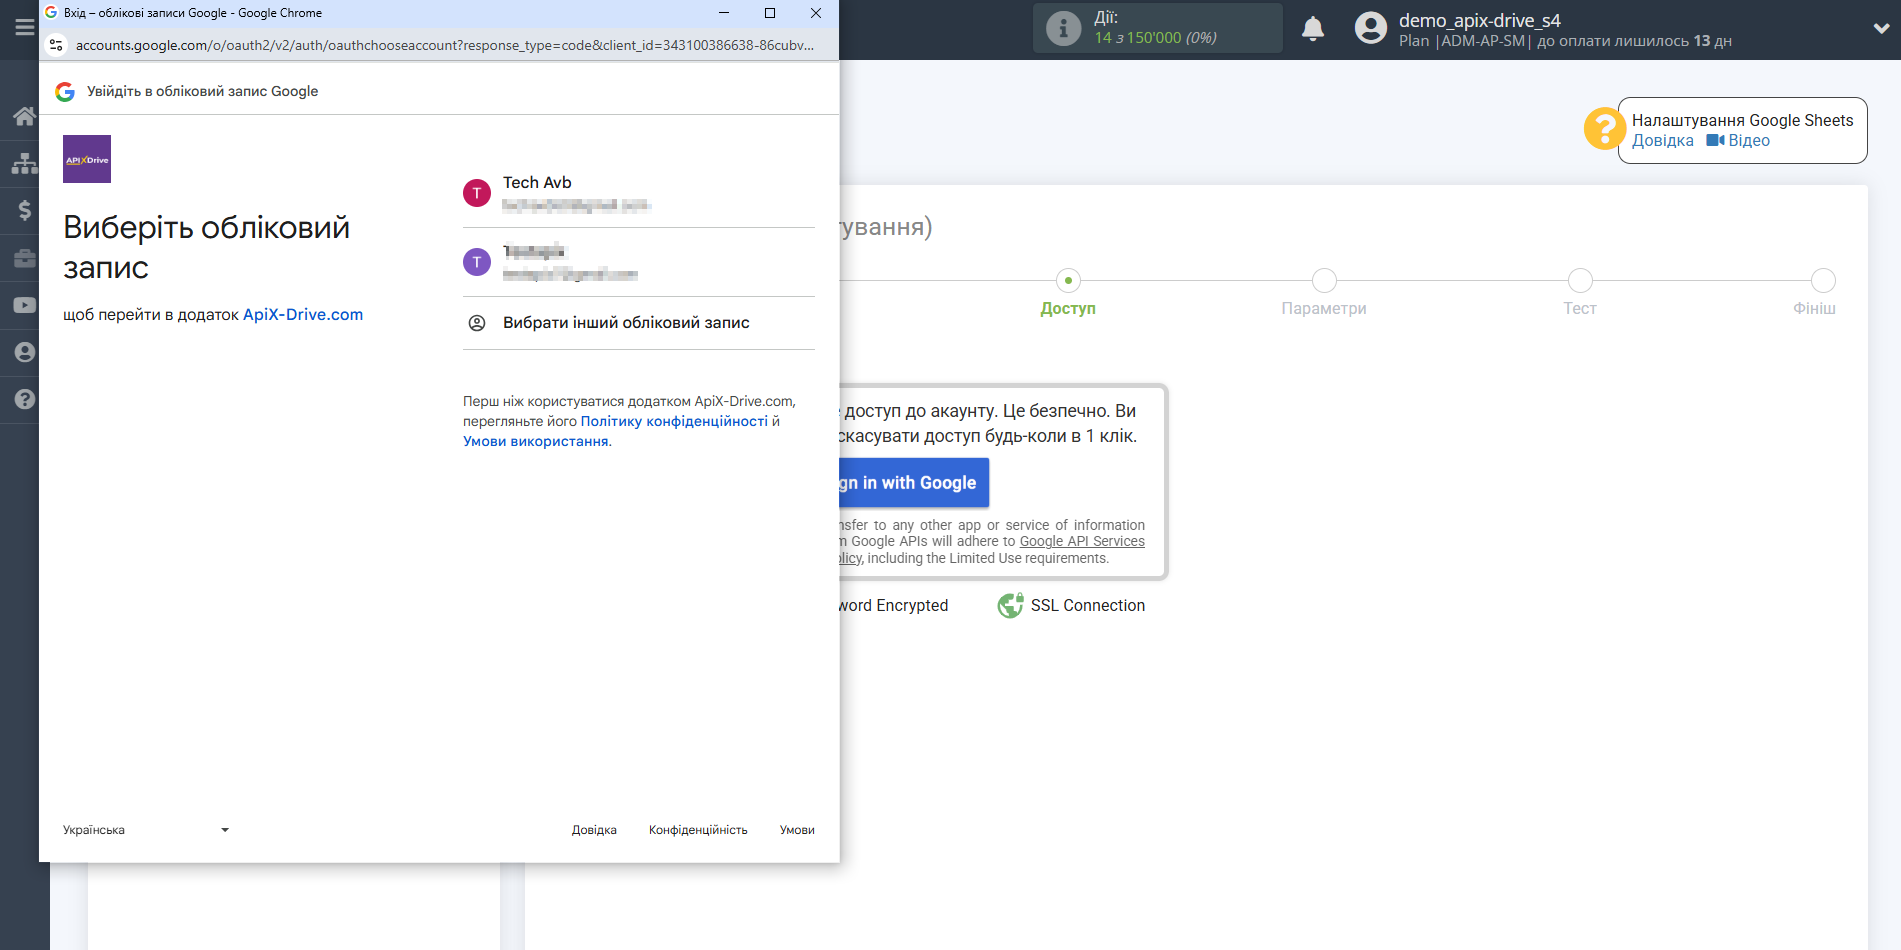The height and width of the screenshot is (950, 1901).
Task: Open the question mark help icon in sidebar
Action: point(24,399)
